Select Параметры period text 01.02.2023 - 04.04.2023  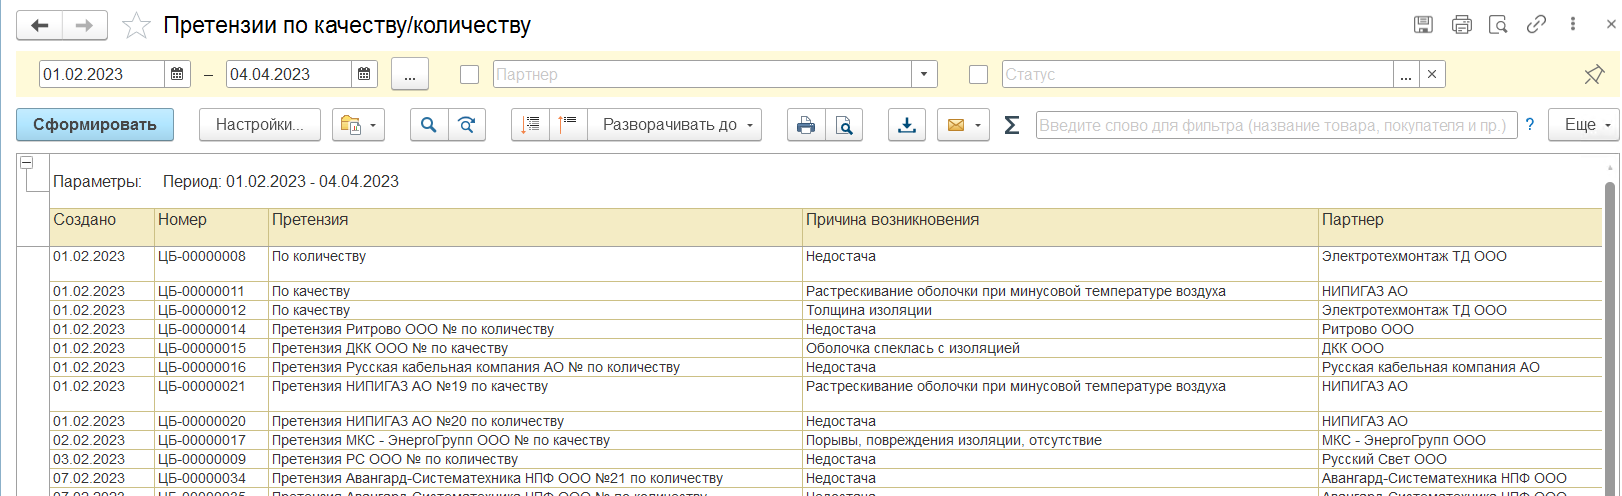coord(312,182)
